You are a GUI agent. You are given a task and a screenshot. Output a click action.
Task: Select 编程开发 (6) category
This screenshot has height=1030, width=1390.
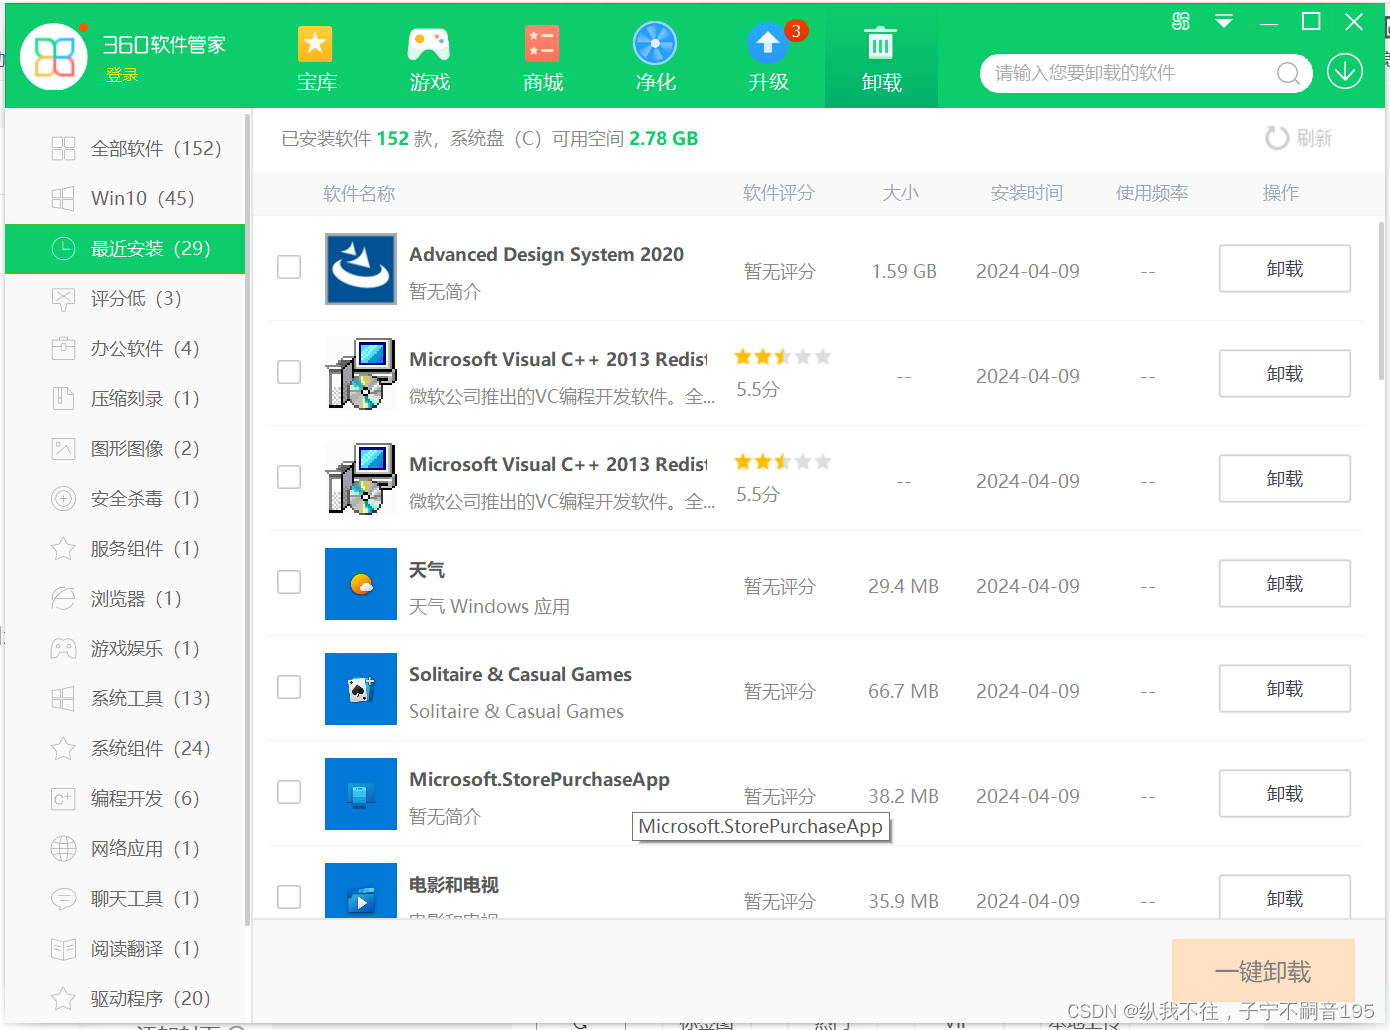click(125, 798)
